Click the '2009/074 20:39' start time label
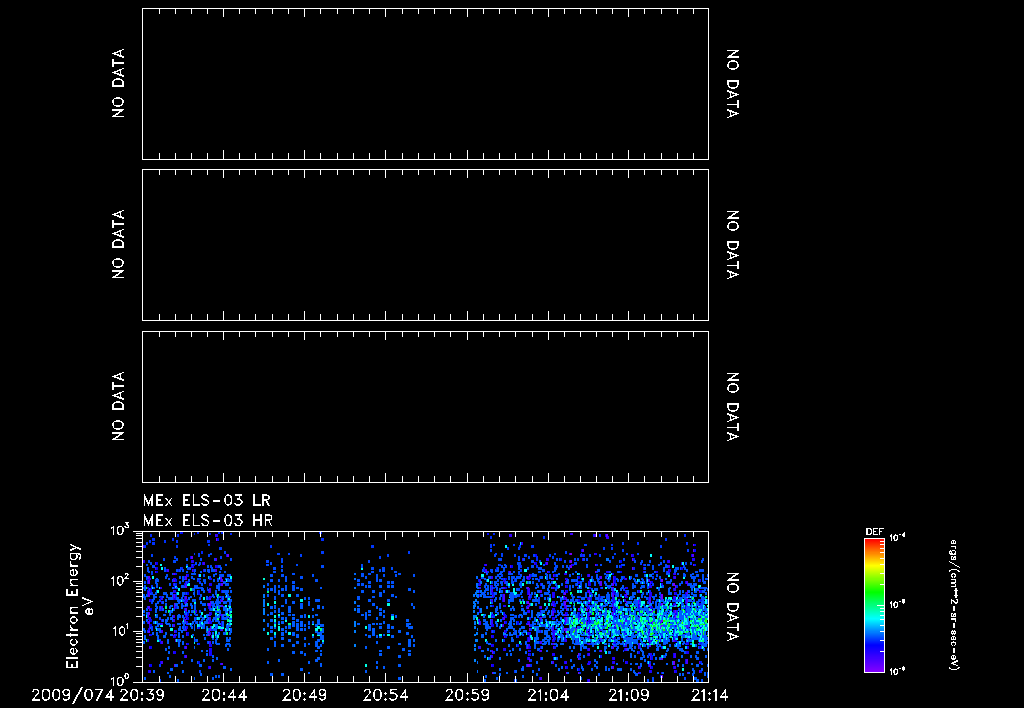This screenshot has height=708, width=1024. (98, 696)
